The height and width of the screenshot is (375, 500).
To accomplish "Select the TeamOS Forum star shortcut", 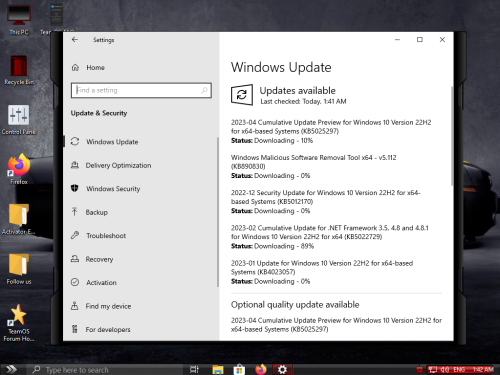I will point(19,323).
